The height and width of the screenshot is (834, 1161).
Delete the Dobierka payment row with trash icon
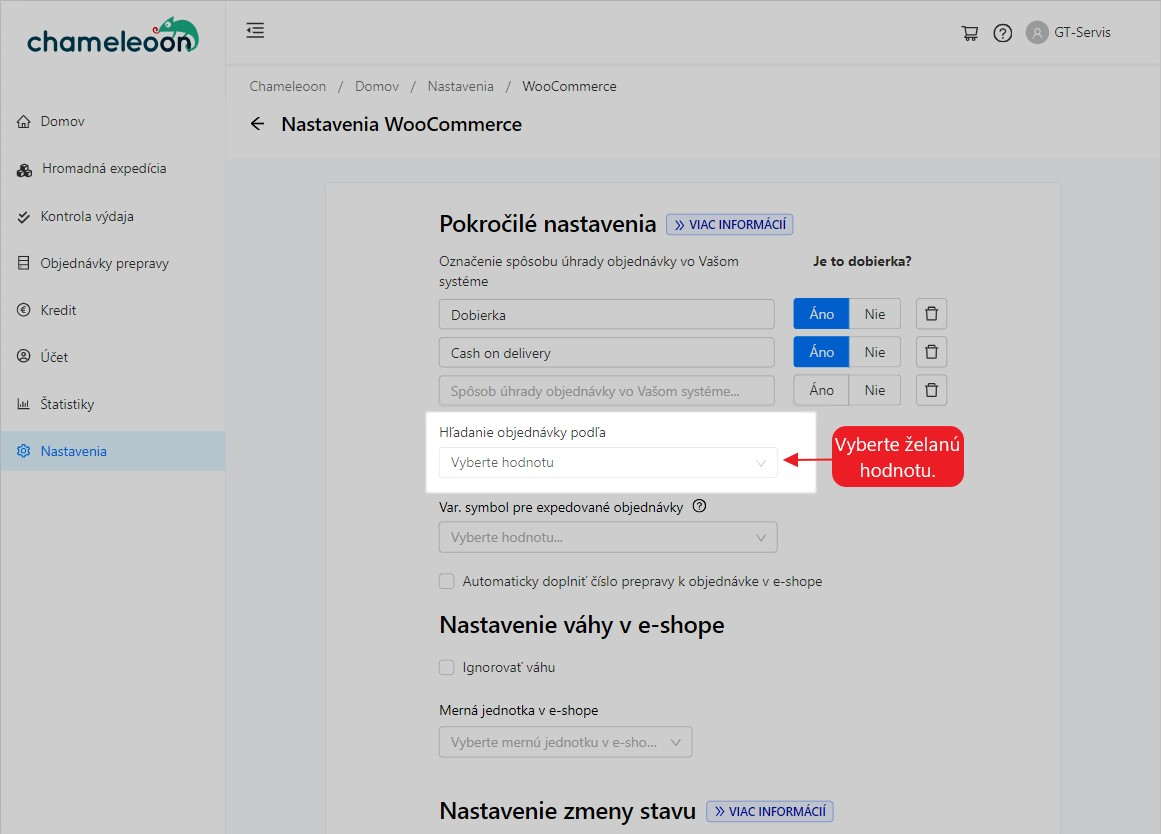[x=931, y=314]
